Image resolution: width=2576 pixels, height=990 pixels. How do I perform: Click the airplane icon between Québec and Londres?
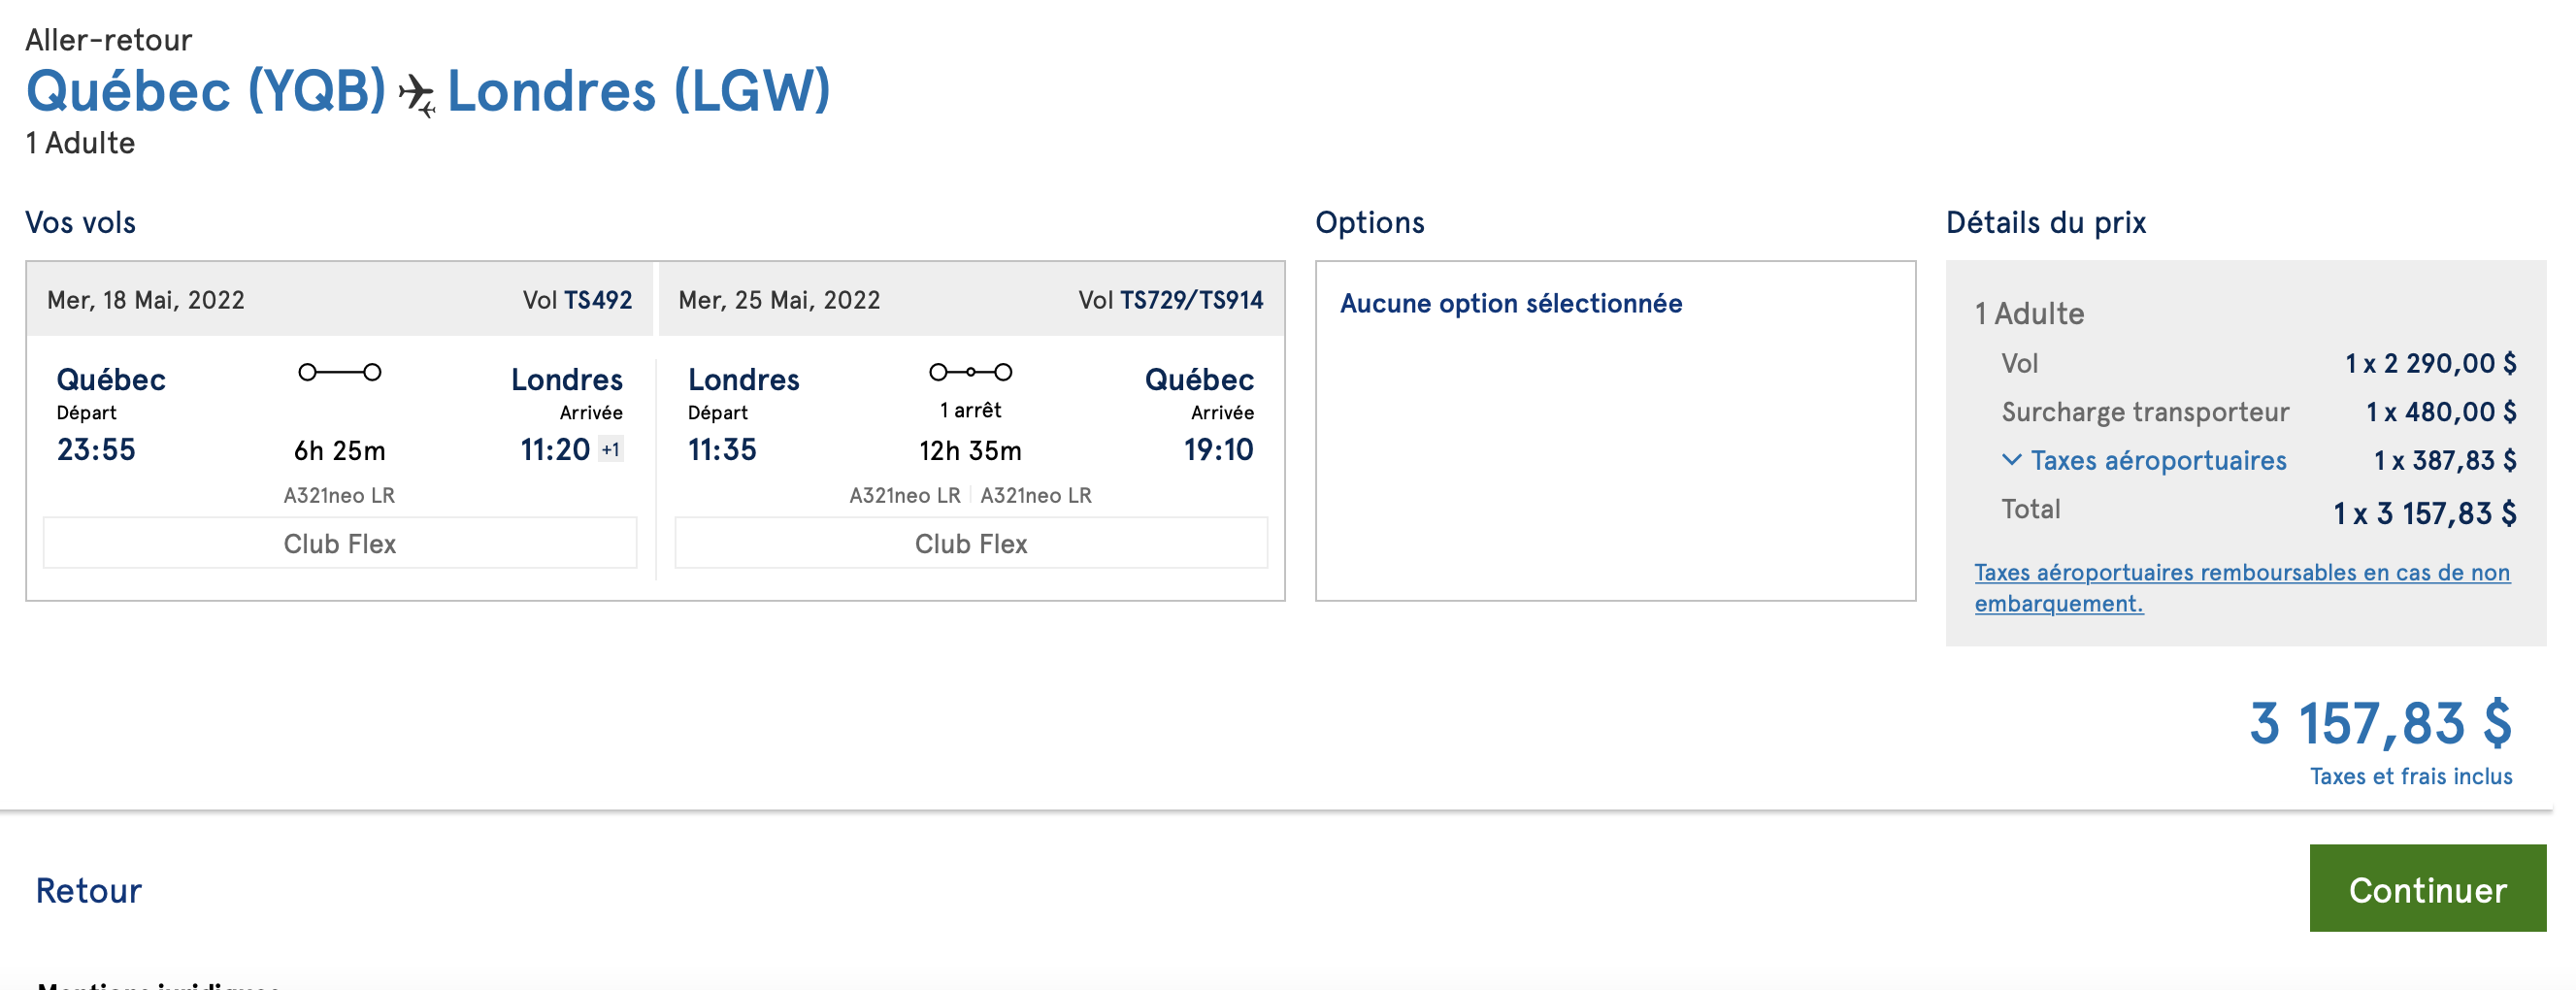pyautogui.click(x=416, y=95)
